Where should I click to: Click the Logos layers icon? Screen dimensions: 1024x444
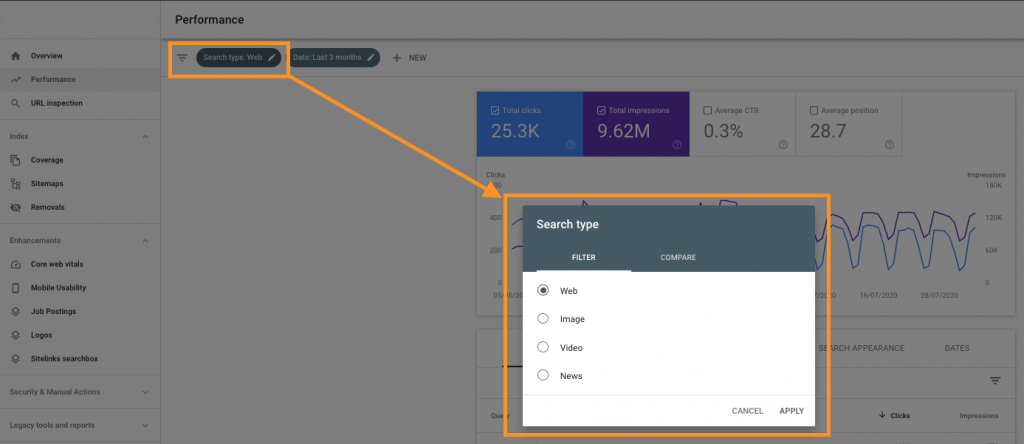[16, 335]
